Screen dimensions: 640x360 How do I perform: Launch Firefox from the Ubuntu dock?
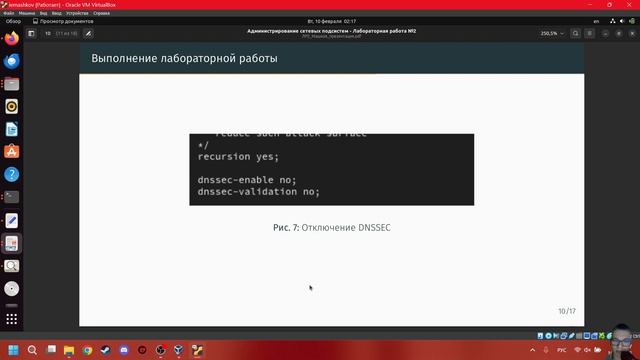pyautogui.click(x=11, y=39)
